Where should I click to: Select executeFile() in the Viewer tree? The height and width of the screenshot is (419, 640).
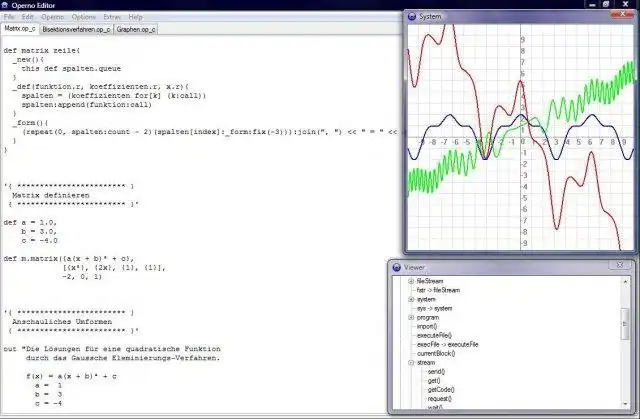(x=434, y=335)
